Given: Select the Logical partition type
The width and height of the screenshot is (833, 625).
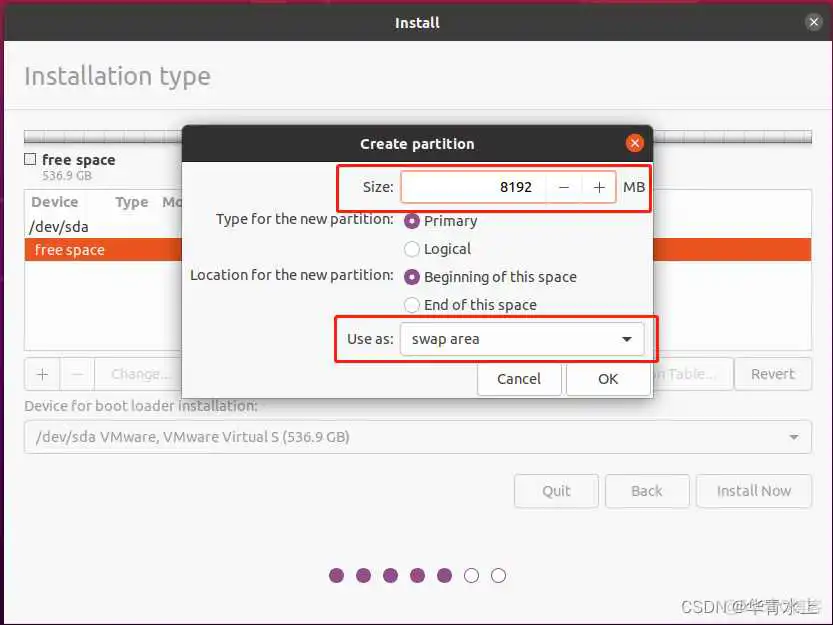Looking at the screenshot, I should coord(412,248).
